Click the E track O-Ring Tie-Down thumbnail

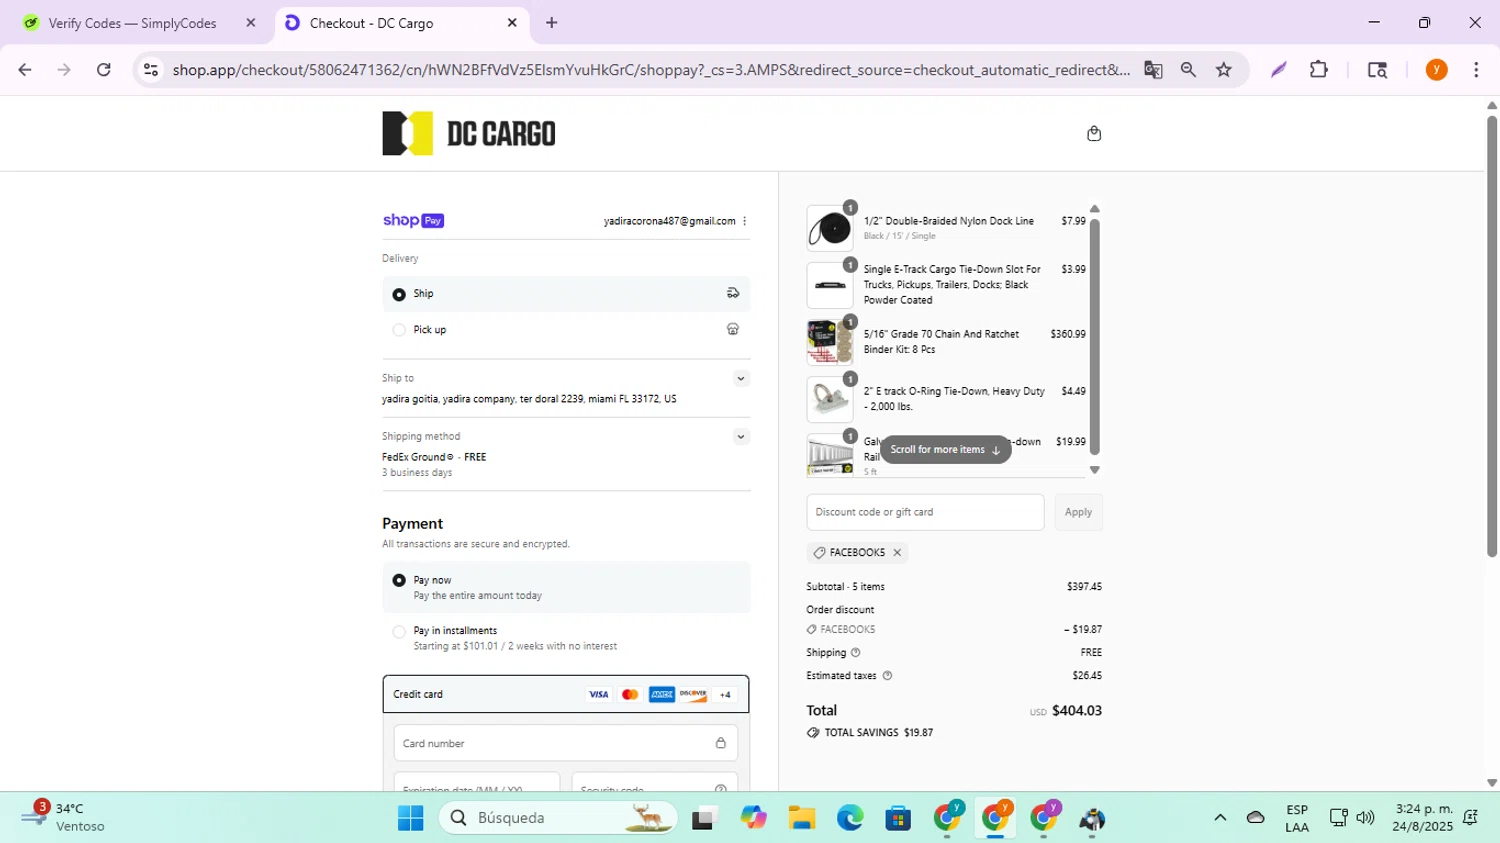830,399
